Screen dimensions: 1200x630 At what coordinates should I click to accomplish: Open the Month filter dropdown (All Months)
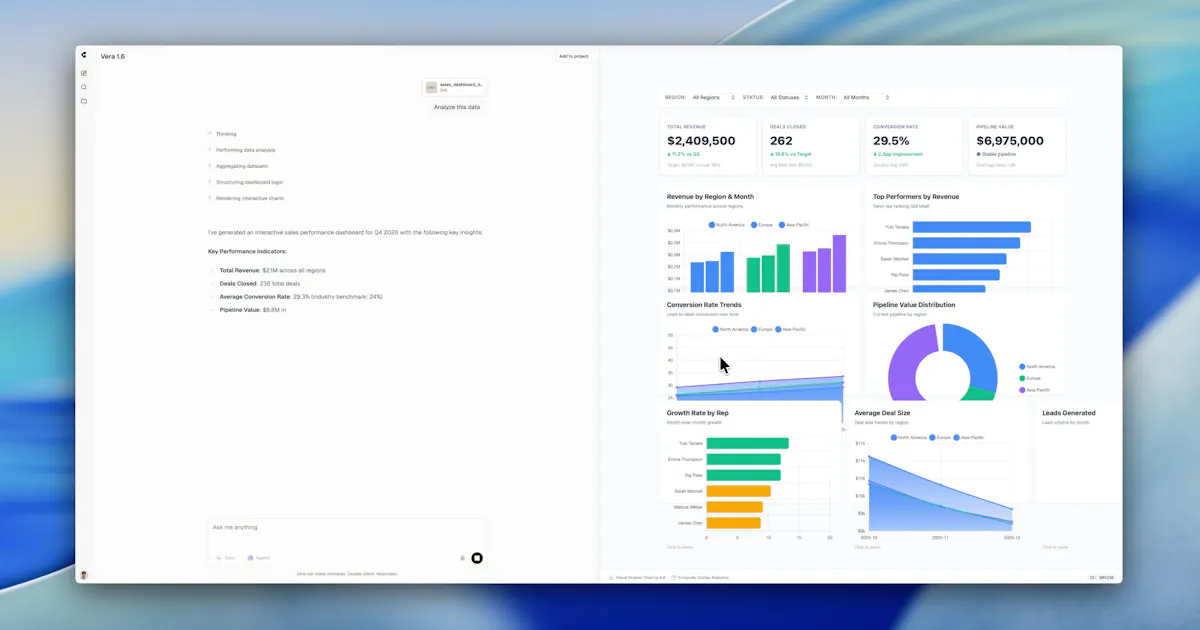pos(866,97)
